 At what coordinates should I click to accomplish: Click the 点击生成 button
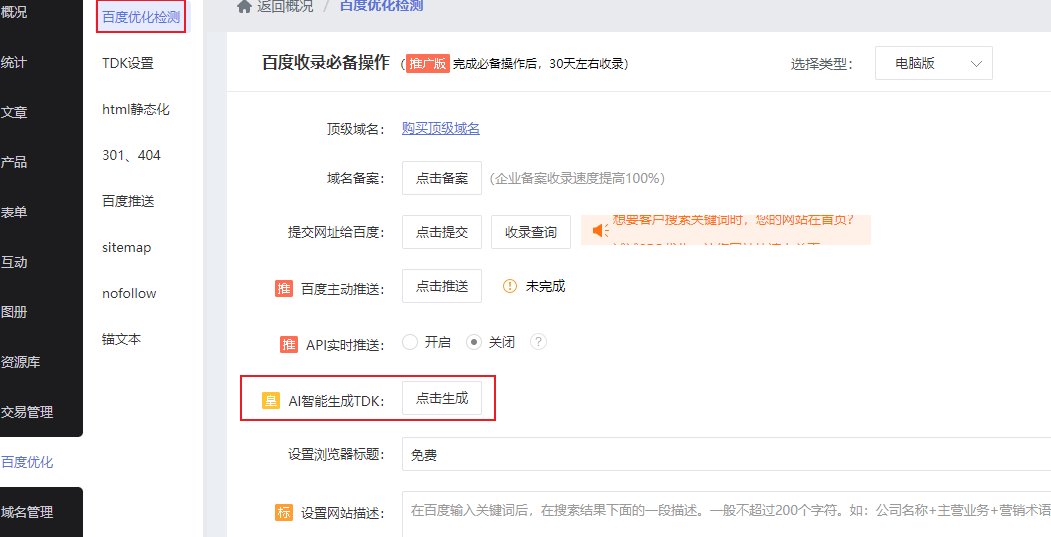point(442,398)
